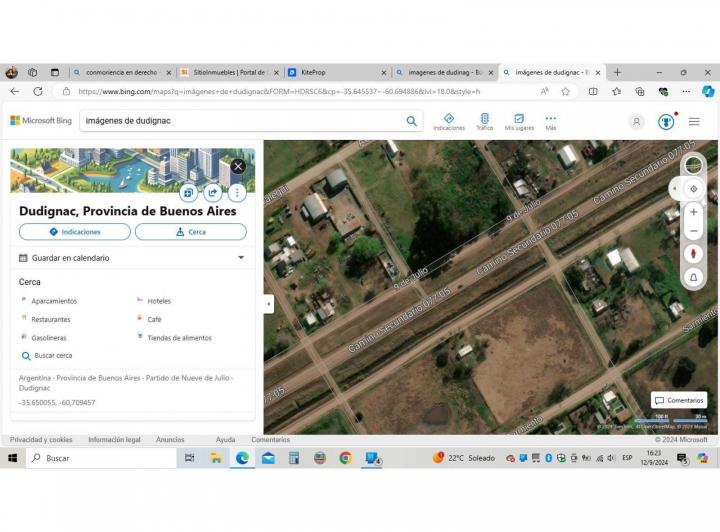Open the Edge workspaces icon
This screenshot has width=720, height=532.
point(33,72)
